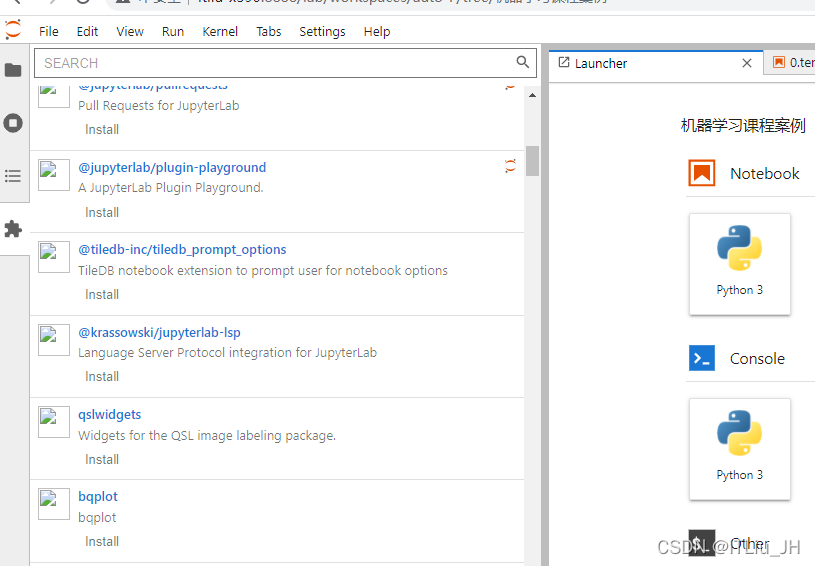Install the bqplot extension
Screen dimensions: 815x566
pos(102,542)
